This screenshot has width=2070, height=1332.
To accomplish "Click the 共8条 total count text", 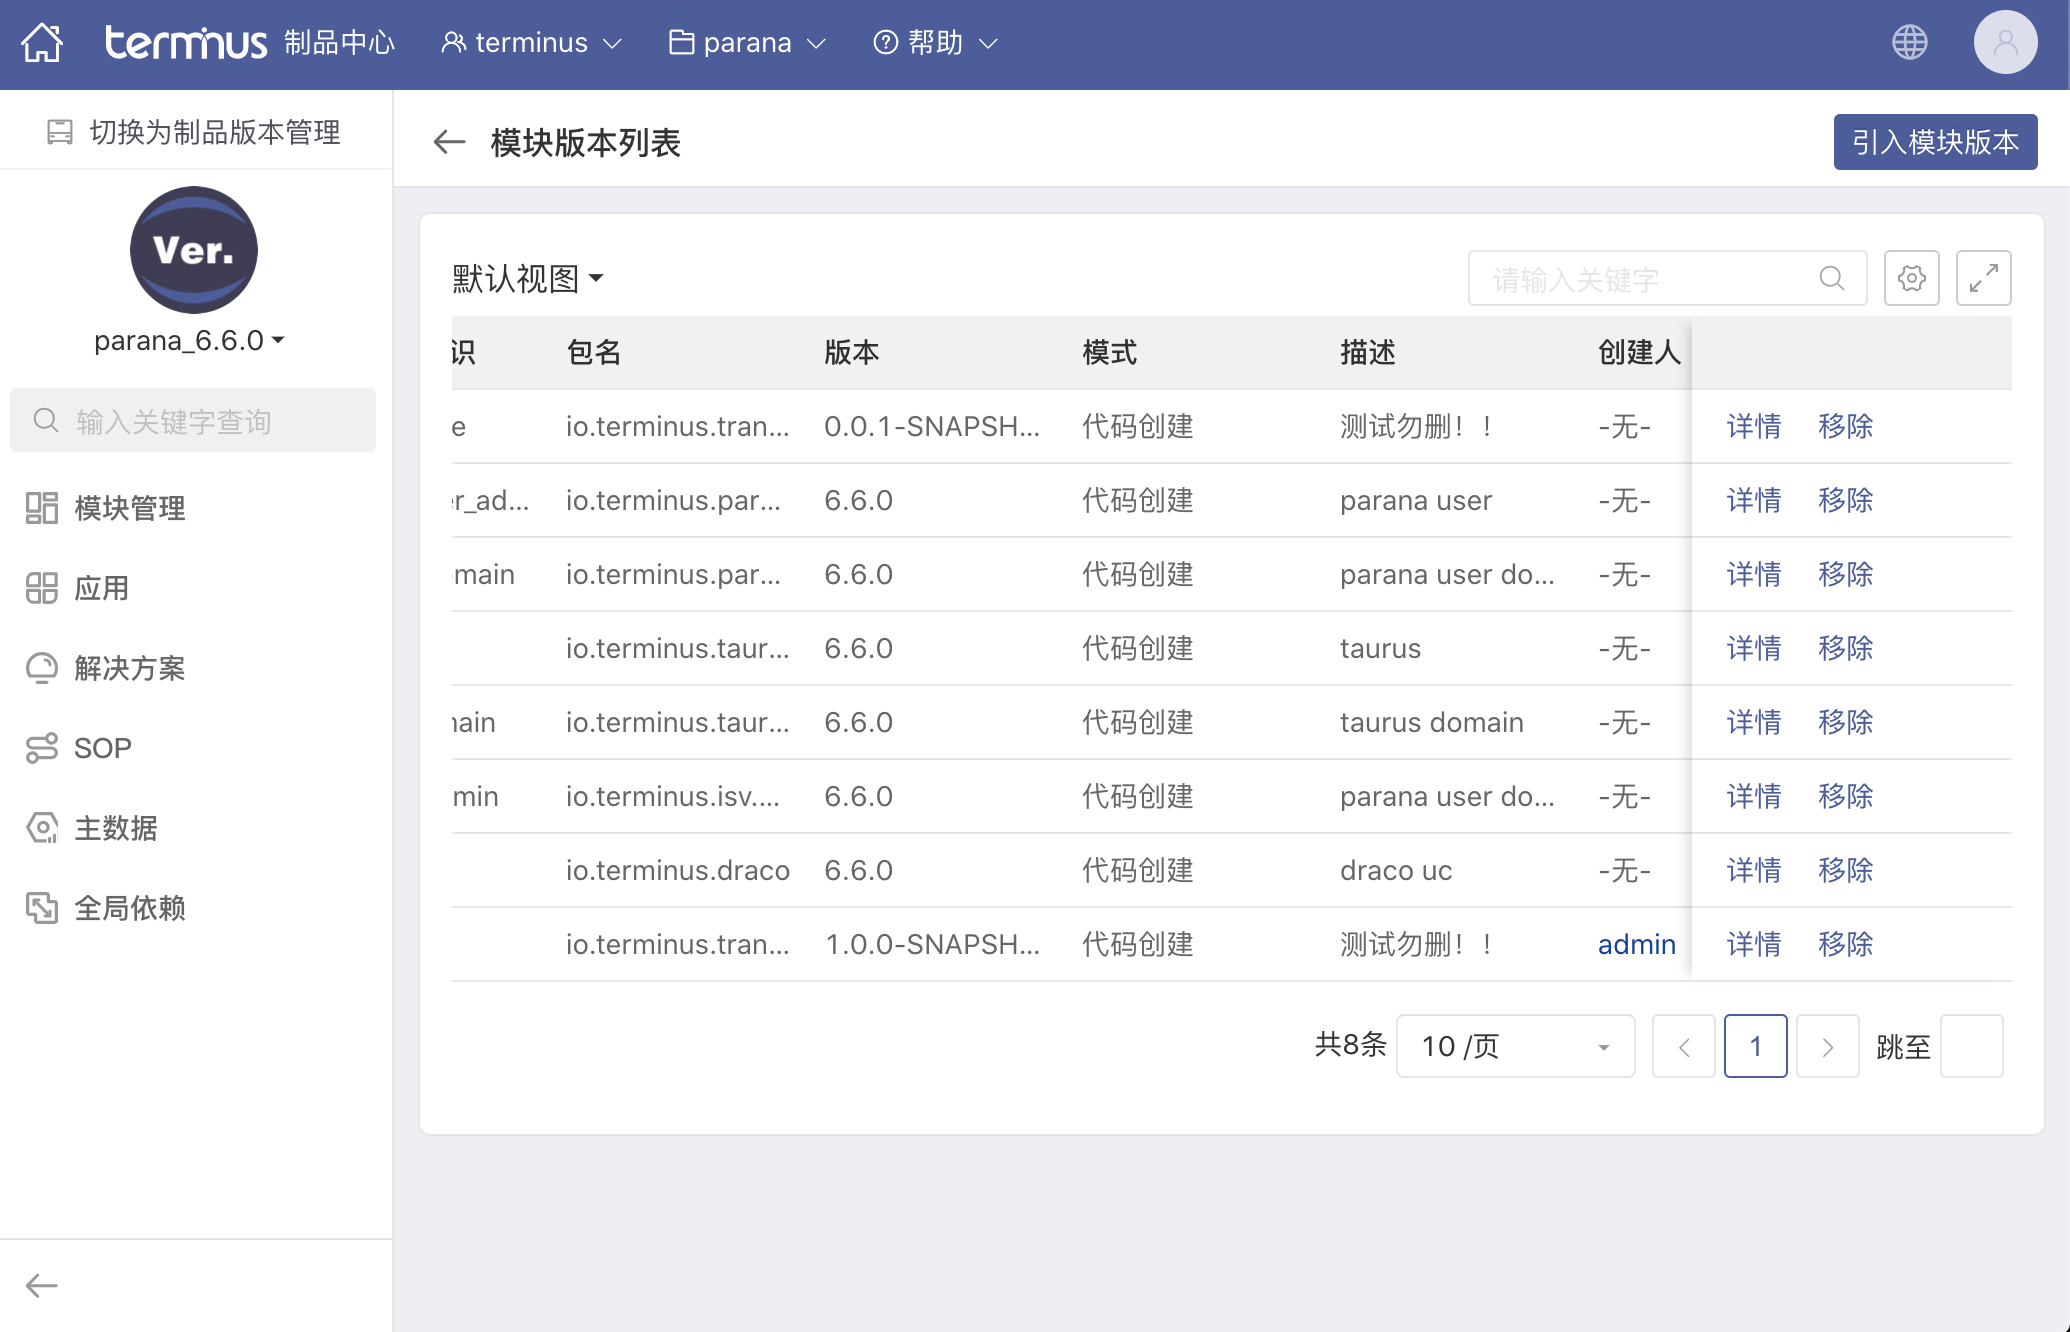I will pyautogui.click(x=1351, y=1045).
